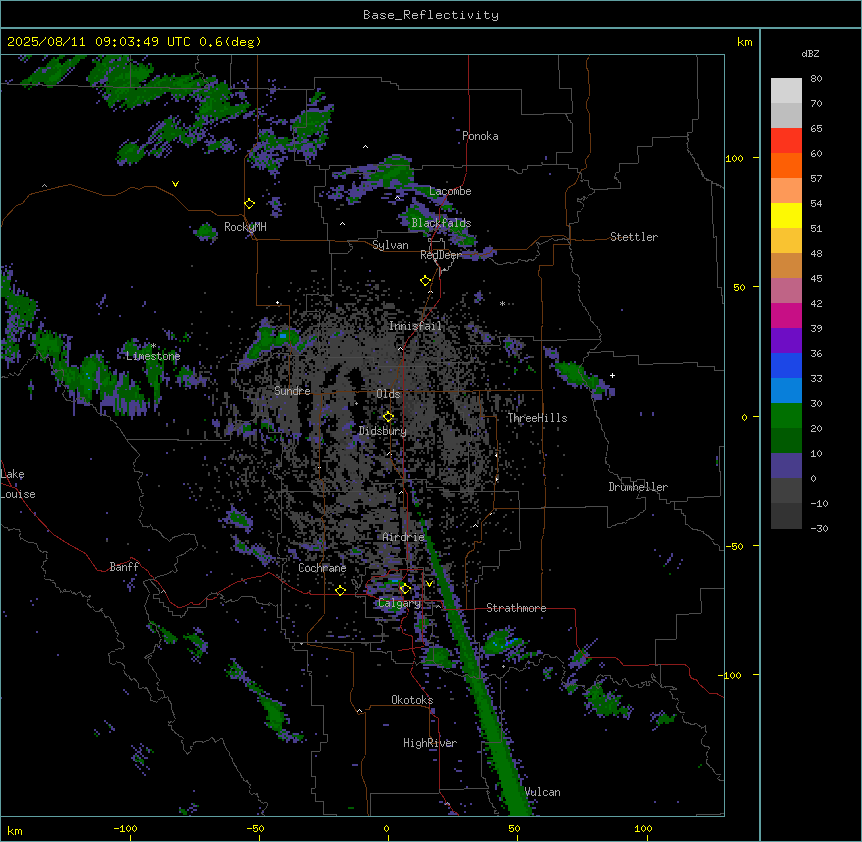Click the -50 tick on bottom axis
Image resolution: width=862 pixels, height=842 pixels.
255,828
